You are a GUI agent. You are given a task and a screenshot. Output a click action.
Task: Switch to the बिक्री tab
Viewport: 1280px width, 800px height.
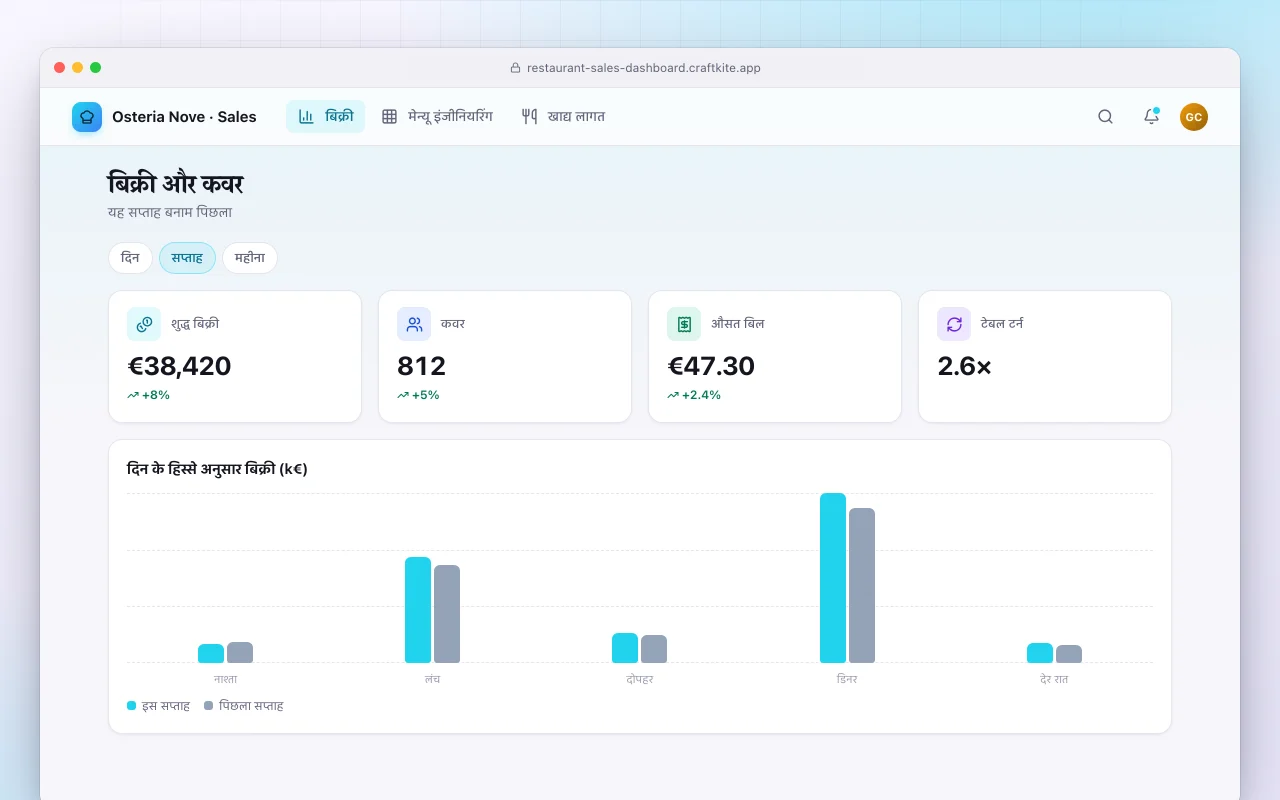click(326, 117)
